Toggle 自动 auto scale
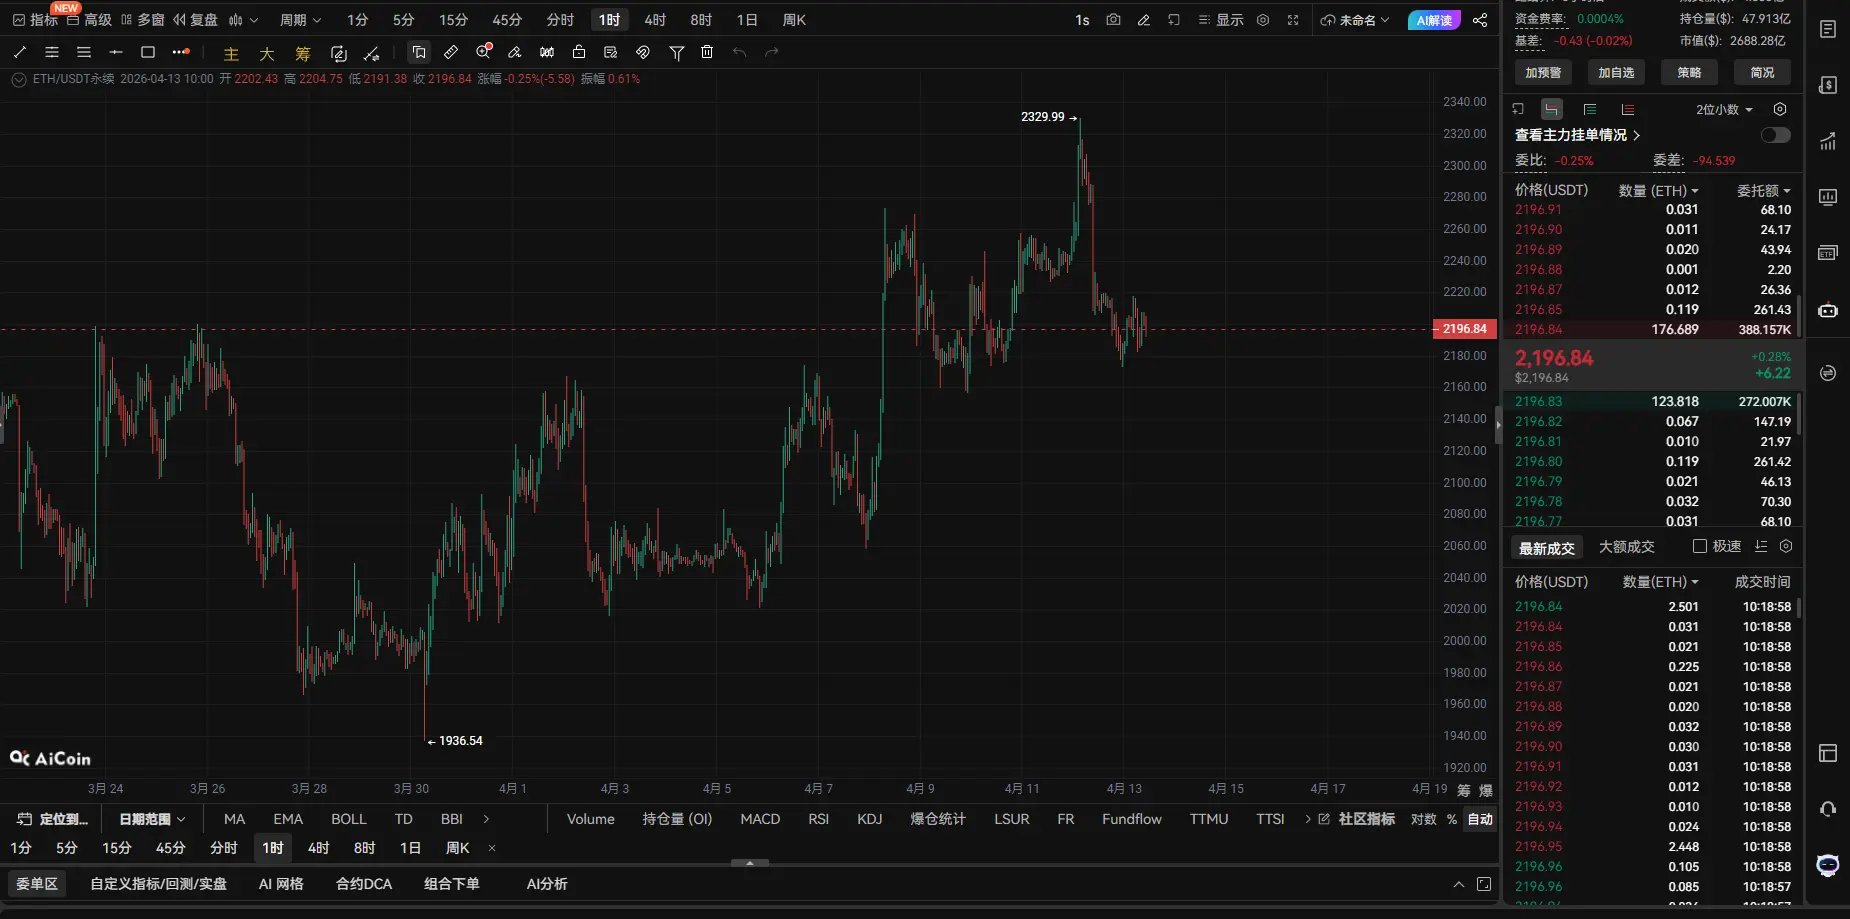The image size is (1850, 919). point(1480,819)
